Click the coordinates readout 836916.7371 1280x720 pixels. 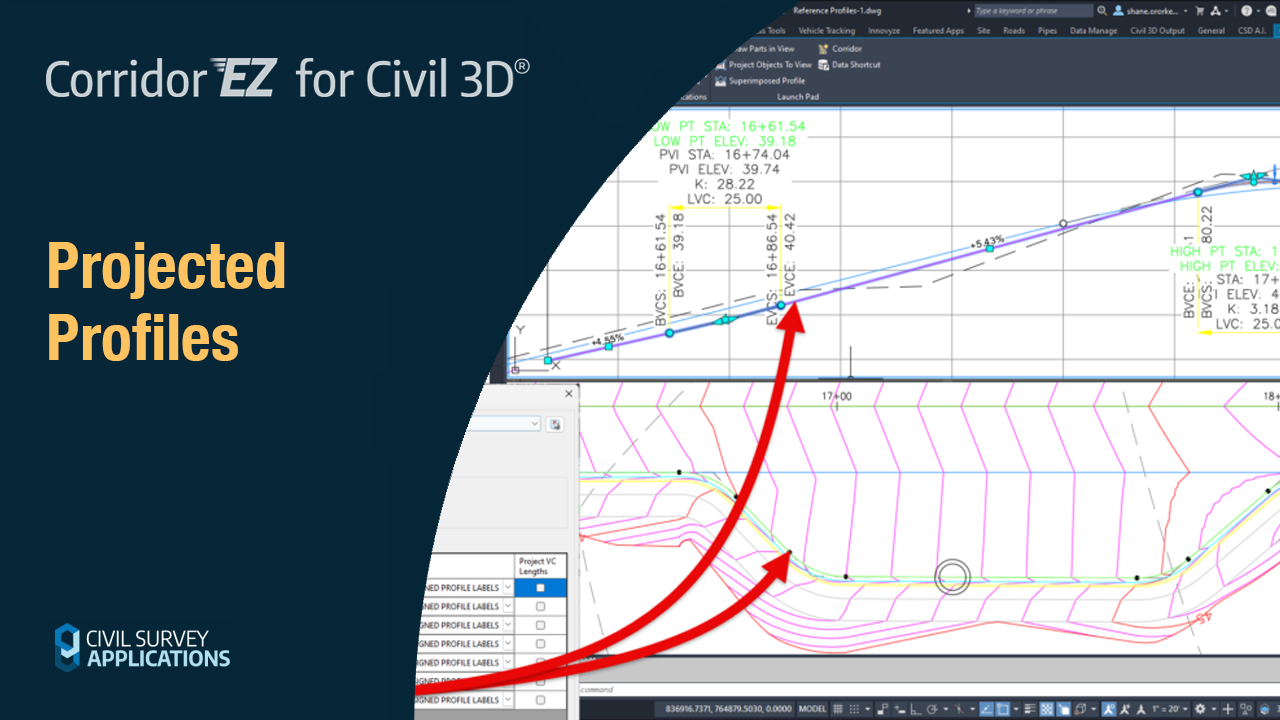(728, 709)
